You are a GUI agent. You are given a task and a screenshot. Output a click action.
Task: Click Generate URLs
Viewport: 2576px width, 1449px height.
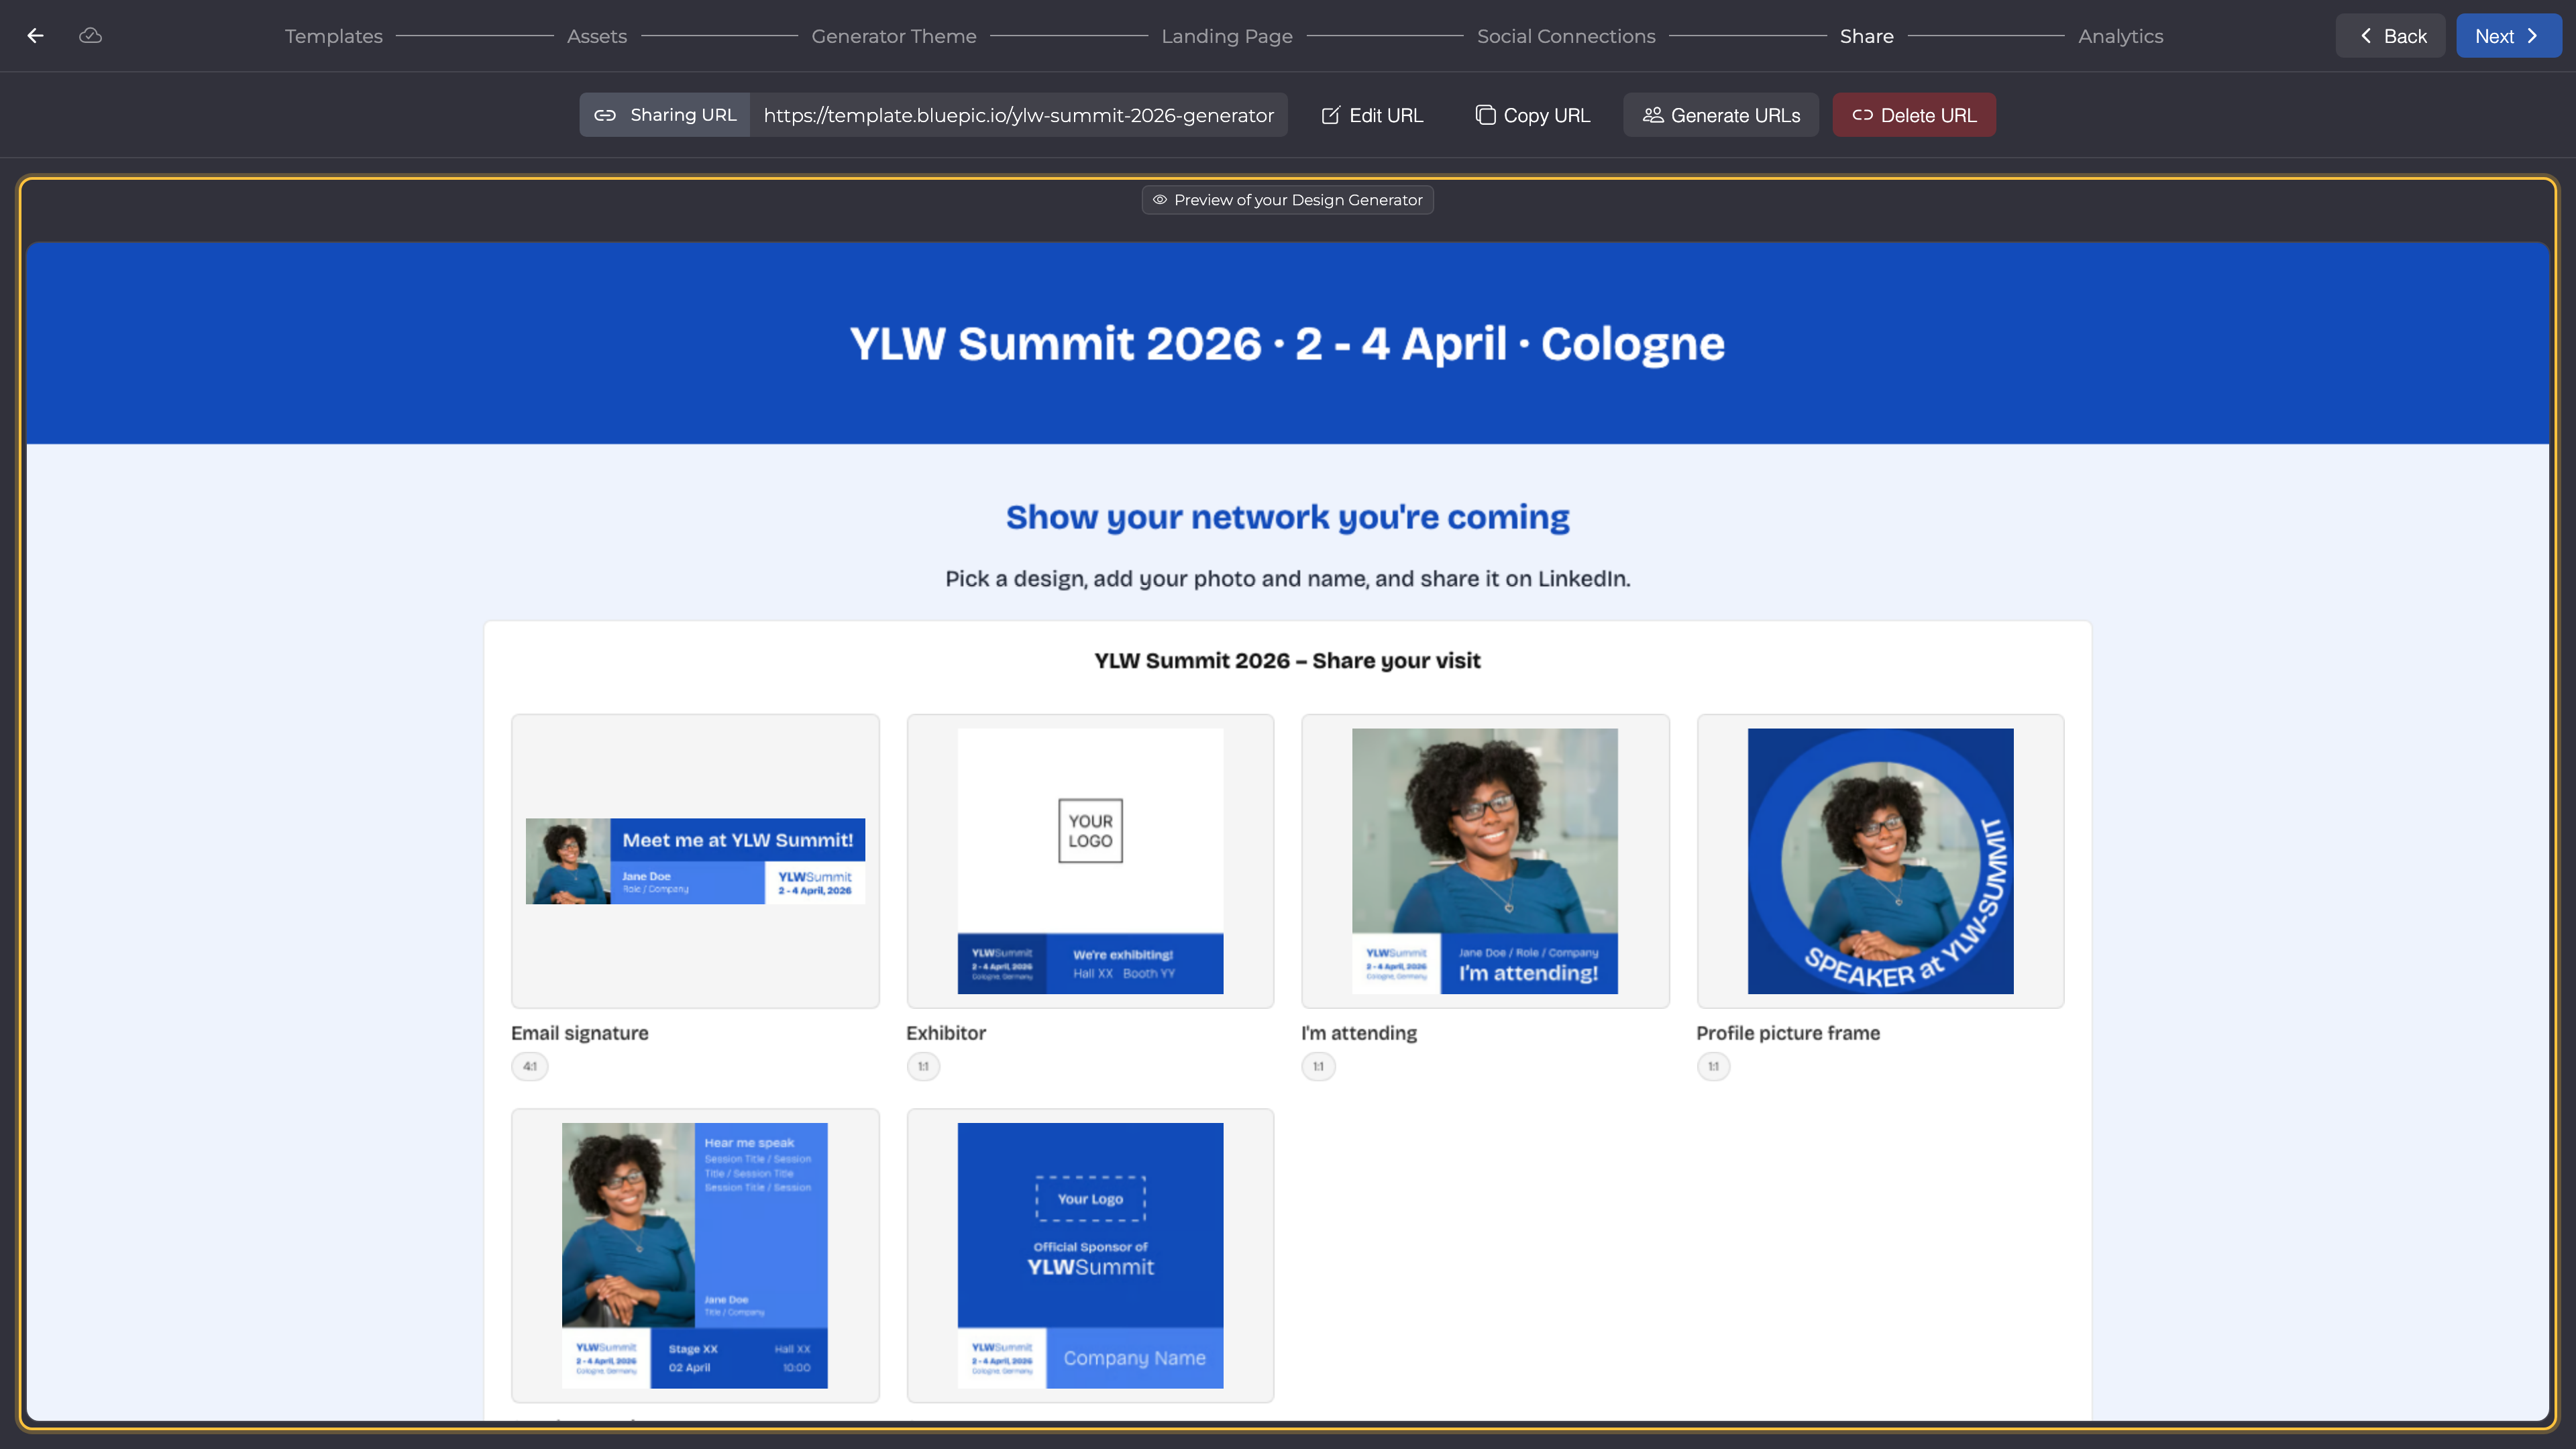coord(1721,115)
